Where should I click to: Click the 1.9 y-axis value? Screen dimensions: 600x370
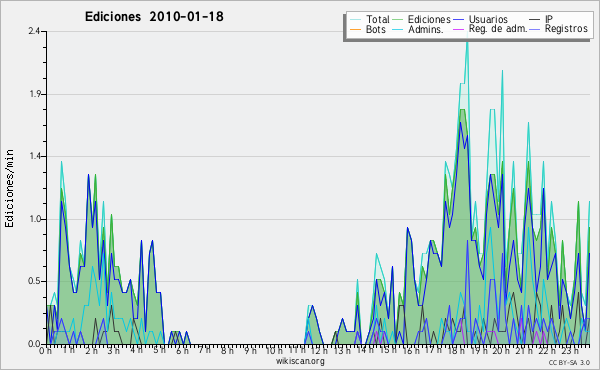tap(35, 94)
